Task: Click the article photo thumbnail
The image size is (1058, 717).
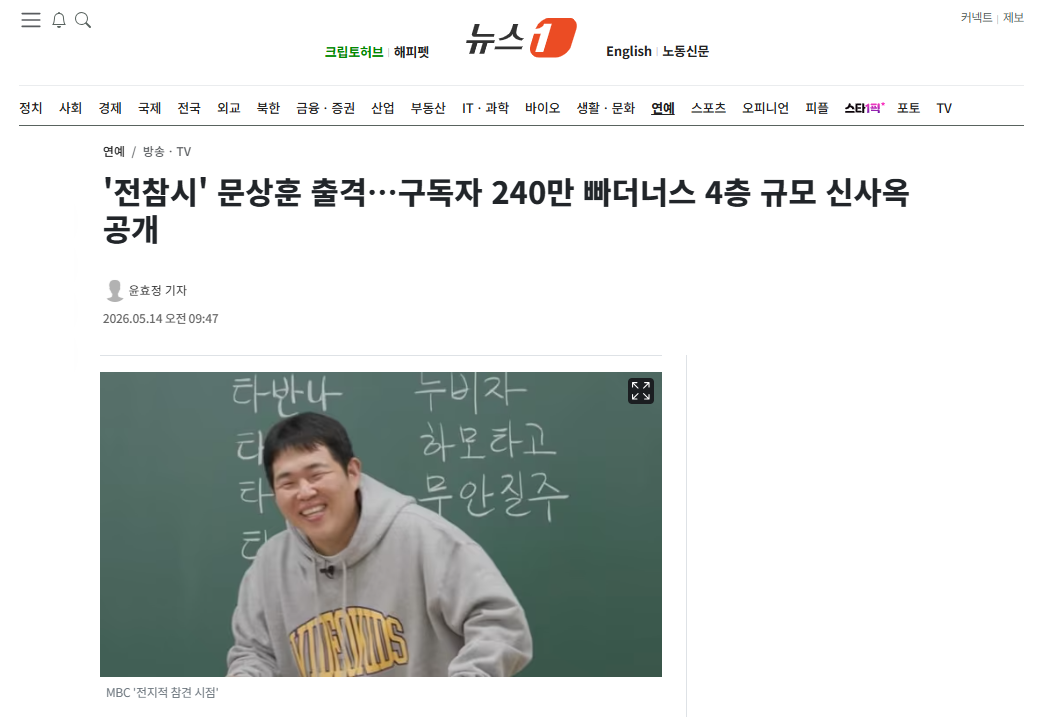Action: 381,524
